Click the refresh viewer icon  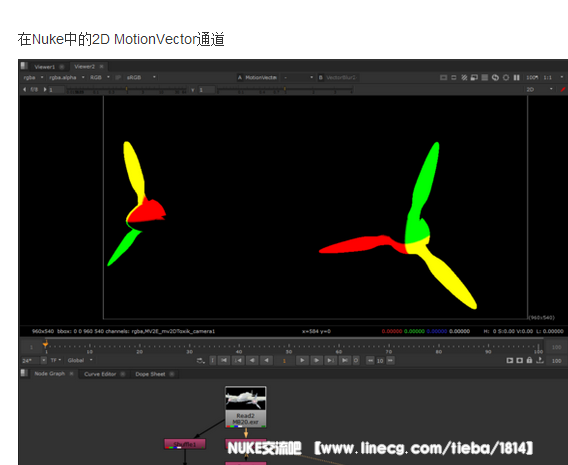click(495, 78)
